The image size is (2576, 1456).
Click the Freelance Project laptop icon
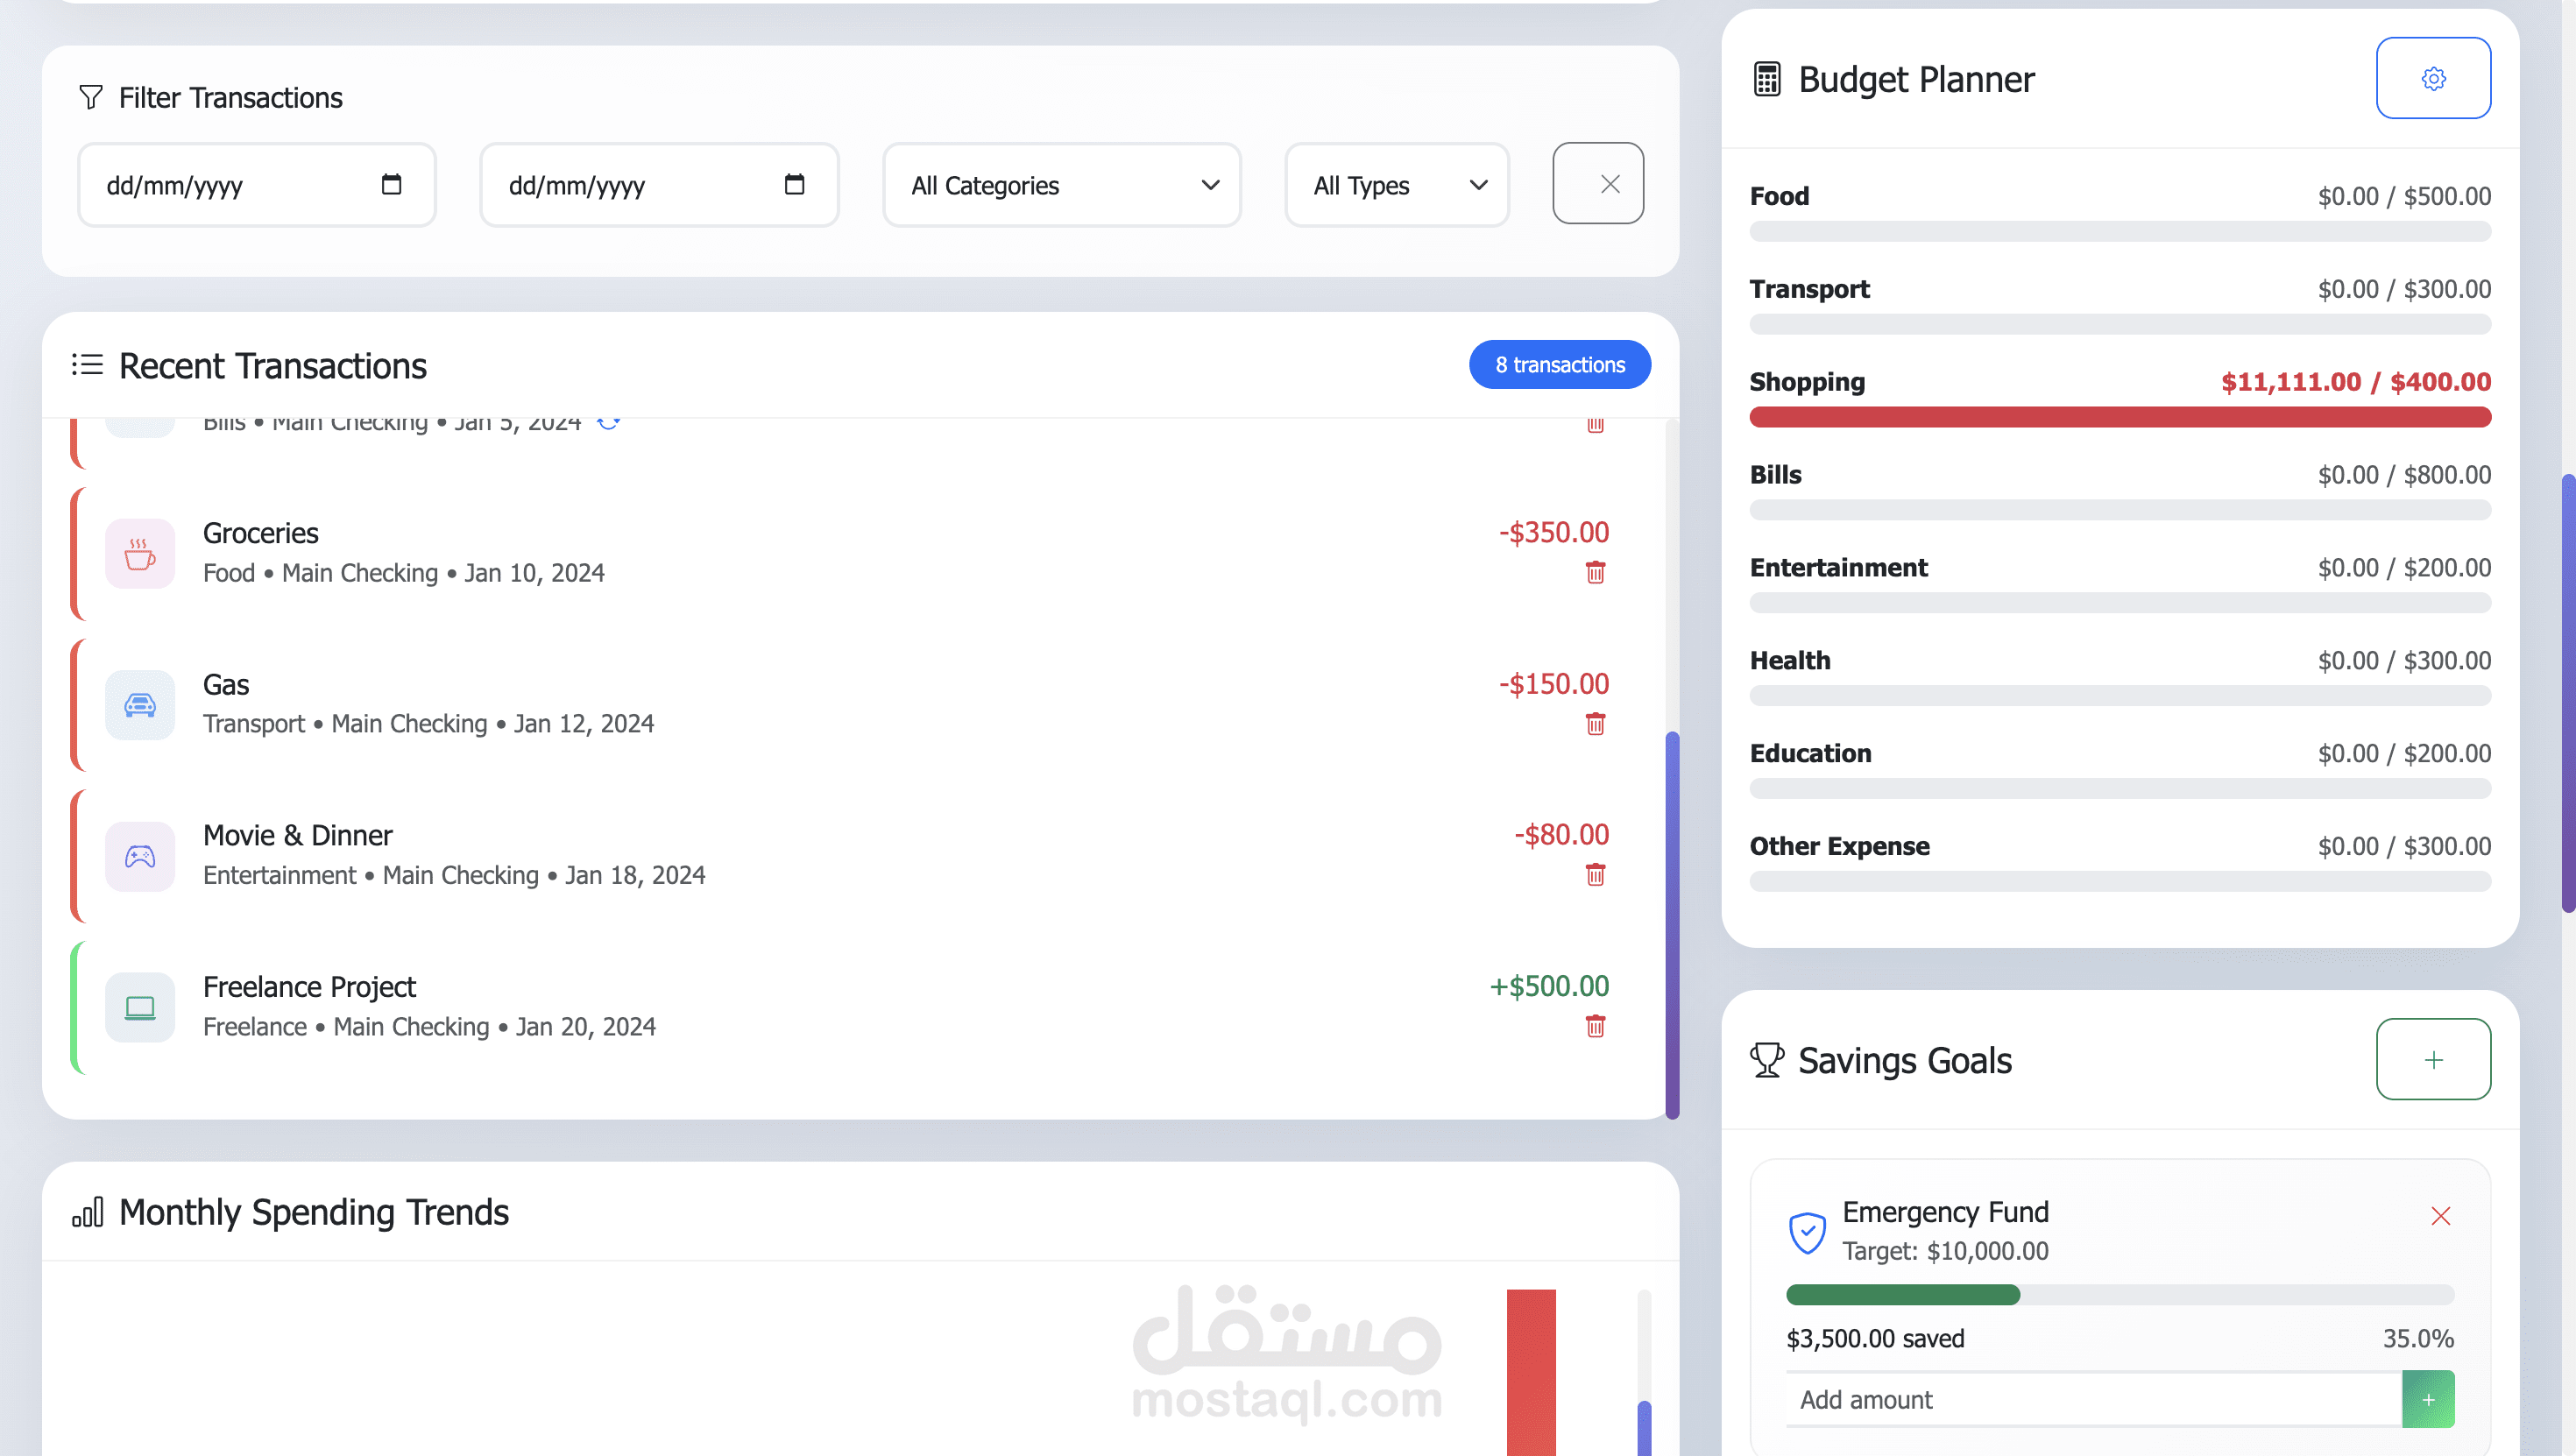click(x=140, y=1007)
